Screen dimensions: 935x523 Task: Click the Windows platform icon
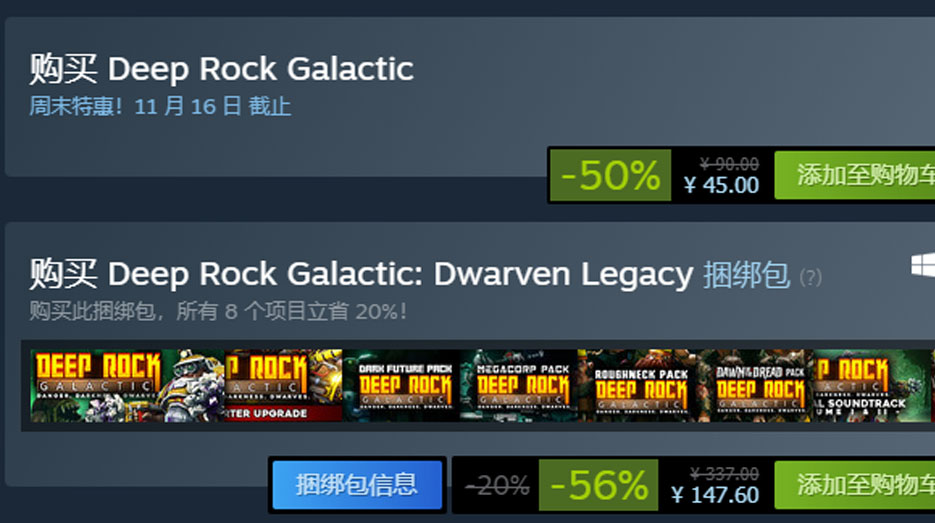(923, 265)
